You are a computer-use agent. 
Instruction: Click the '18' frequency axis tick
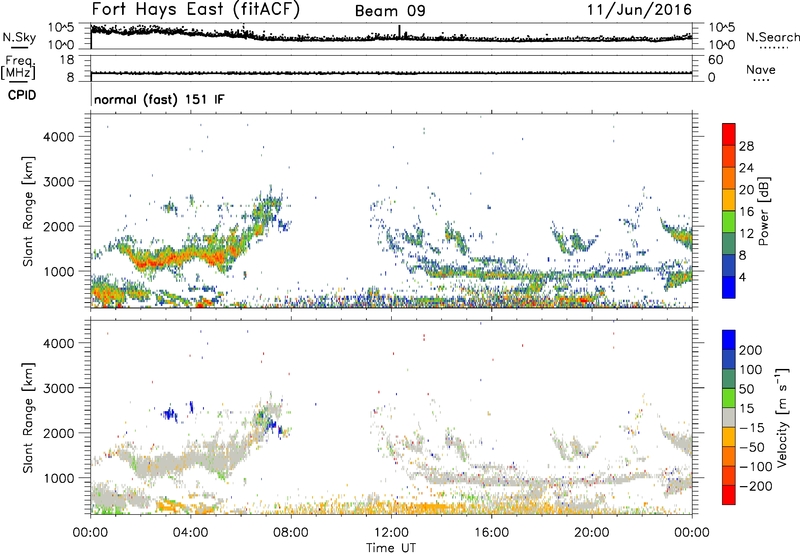click(x=67, y=60)
